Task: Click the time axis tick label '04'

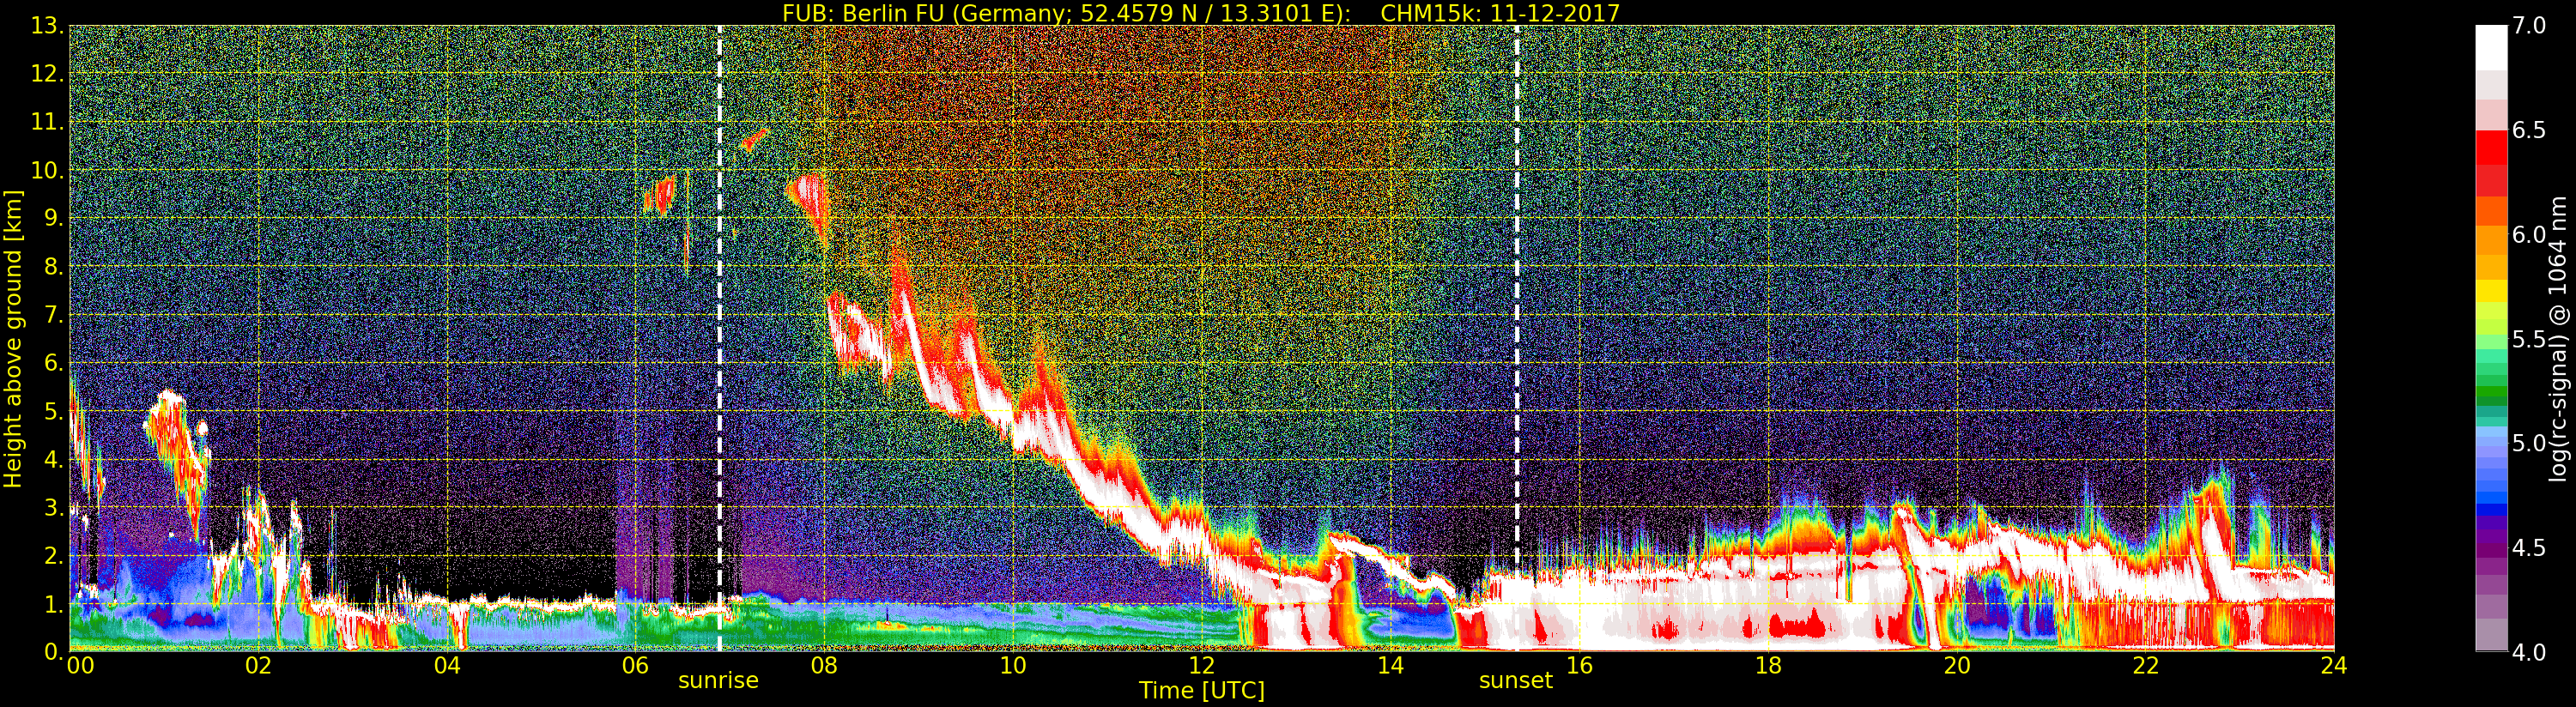Action: (447, 665)
